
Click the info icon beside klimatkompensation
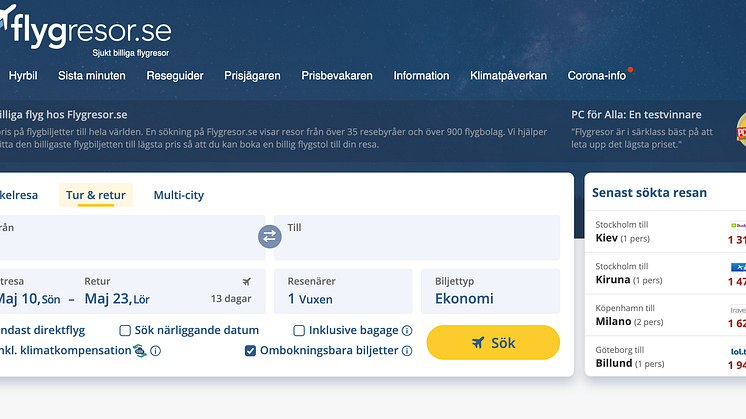[x=156, y=351]
